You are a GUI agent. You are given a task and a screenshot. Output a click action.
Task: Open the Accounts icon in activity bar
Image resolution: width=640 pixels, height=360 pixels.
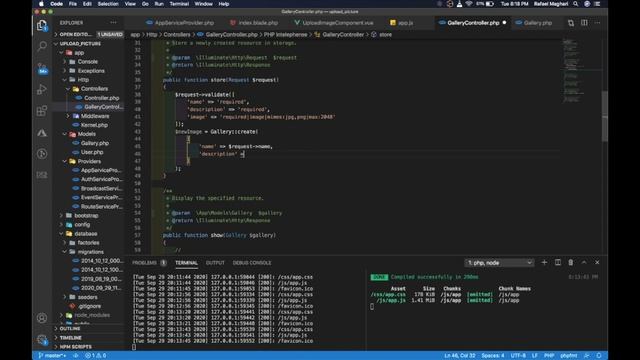(42, 318)
